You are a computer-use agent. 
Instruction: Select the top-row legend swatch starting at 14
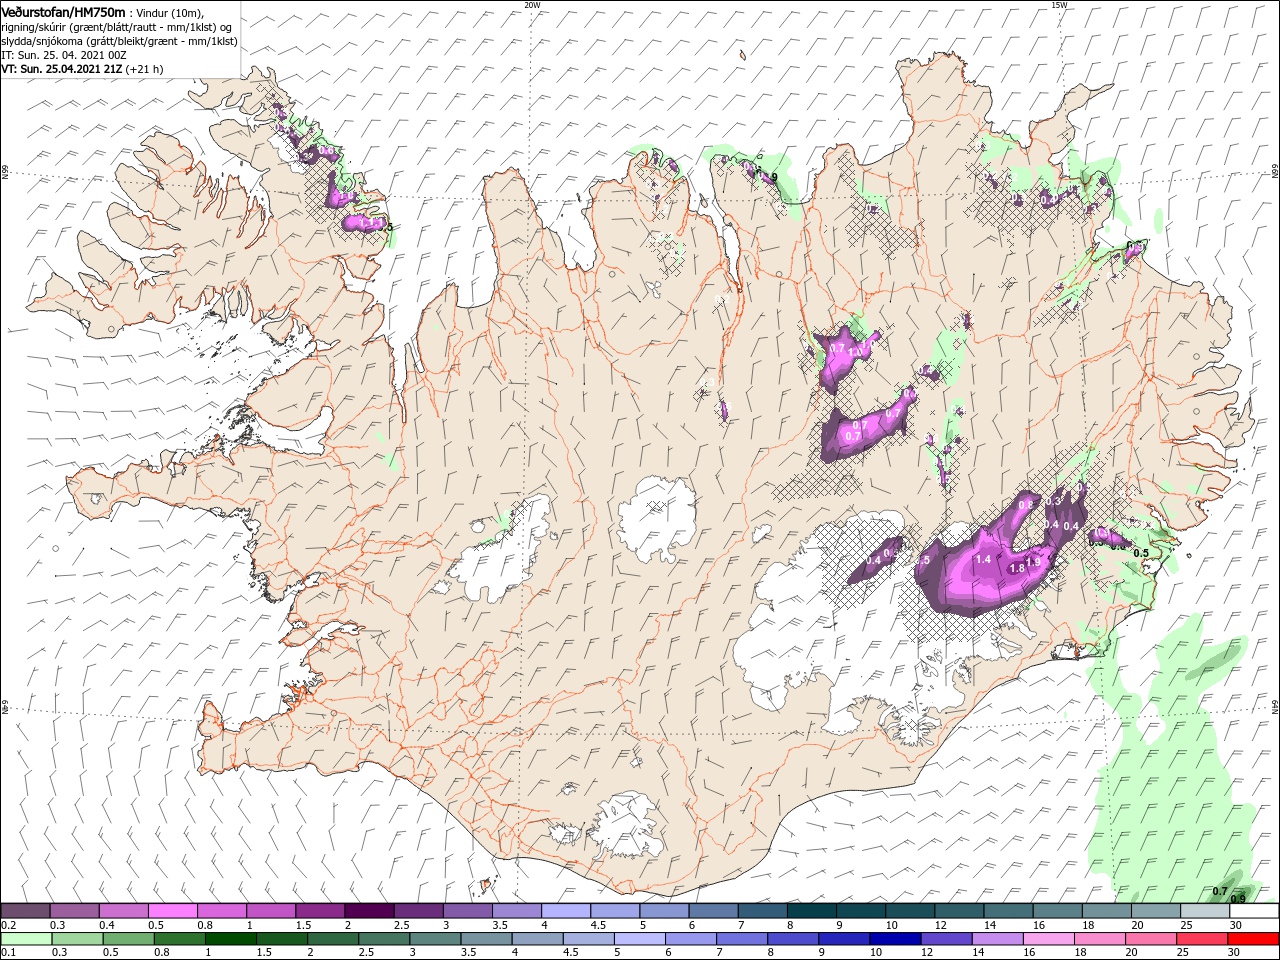[x=1008, y=911]
